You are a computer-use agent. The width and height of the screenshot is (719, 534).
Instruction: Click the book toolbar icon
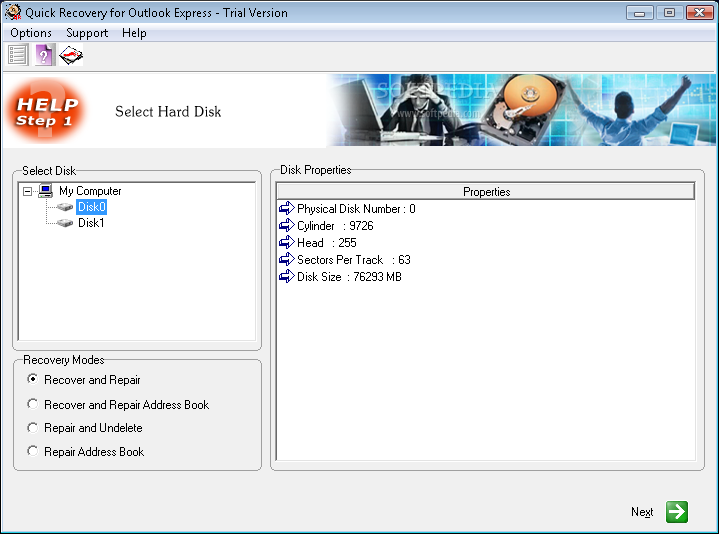(x=71, y=55)
